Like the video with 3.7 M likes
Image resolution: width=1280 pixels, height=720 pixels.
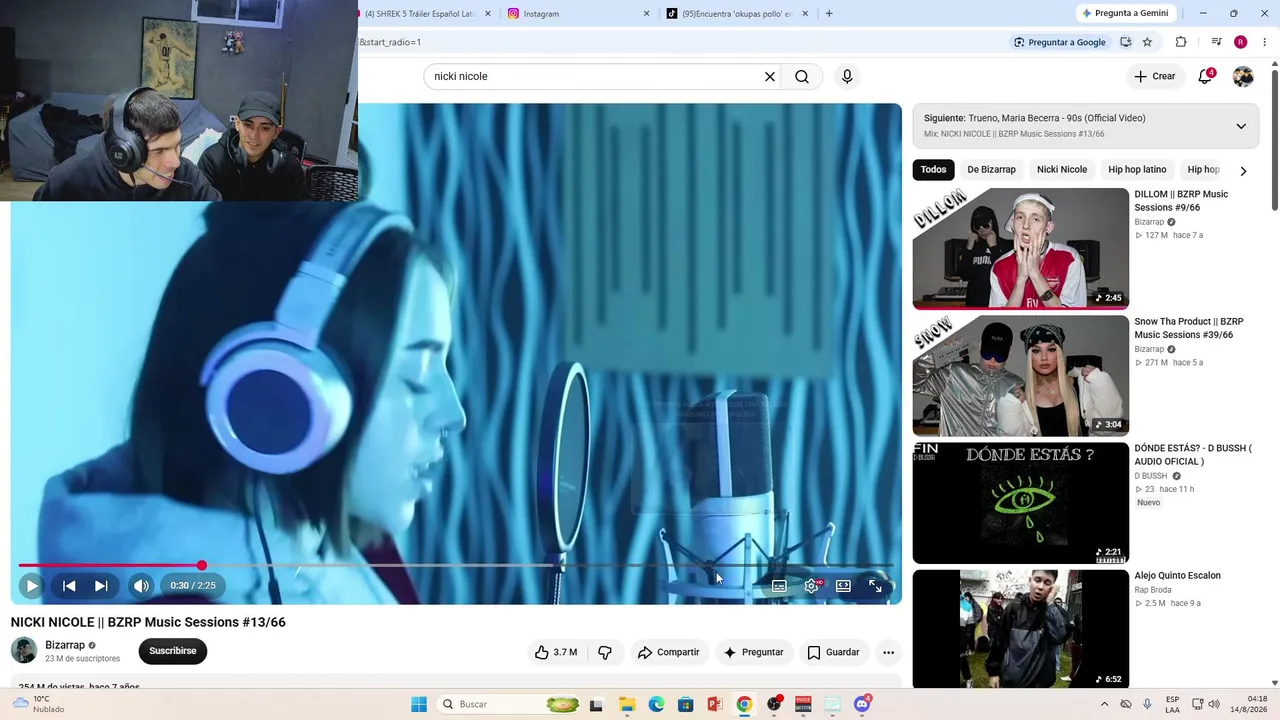[556, 652]
